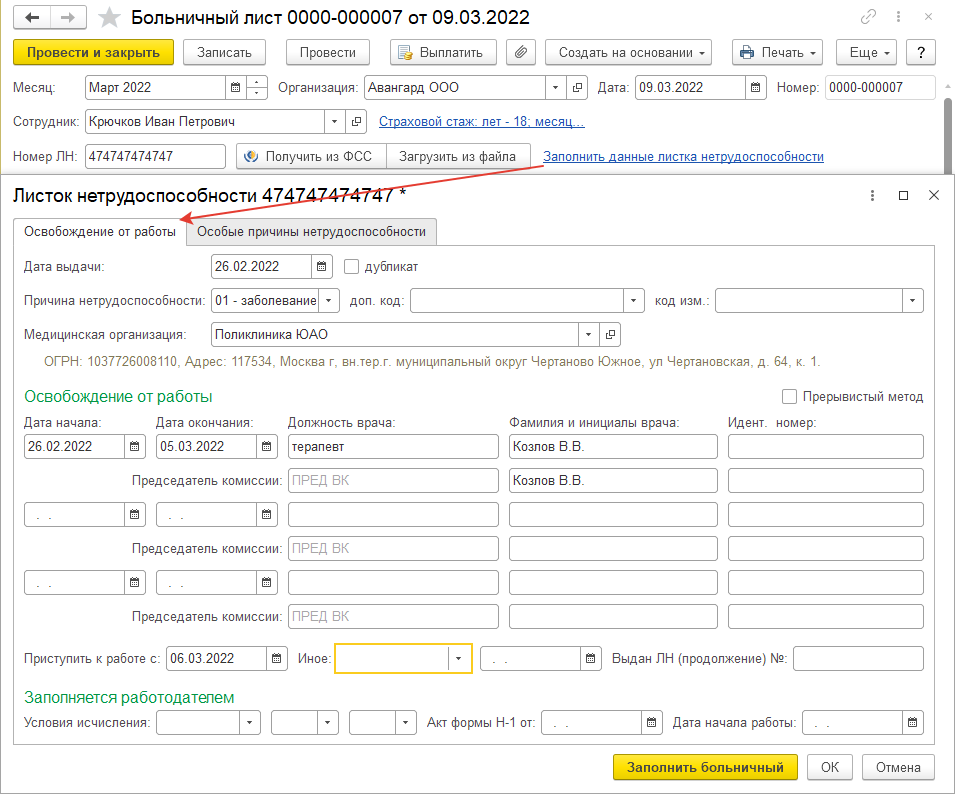Expand the Организация dropdown list
Viewport: 955px width, 794px height.
tap(555, 88)
